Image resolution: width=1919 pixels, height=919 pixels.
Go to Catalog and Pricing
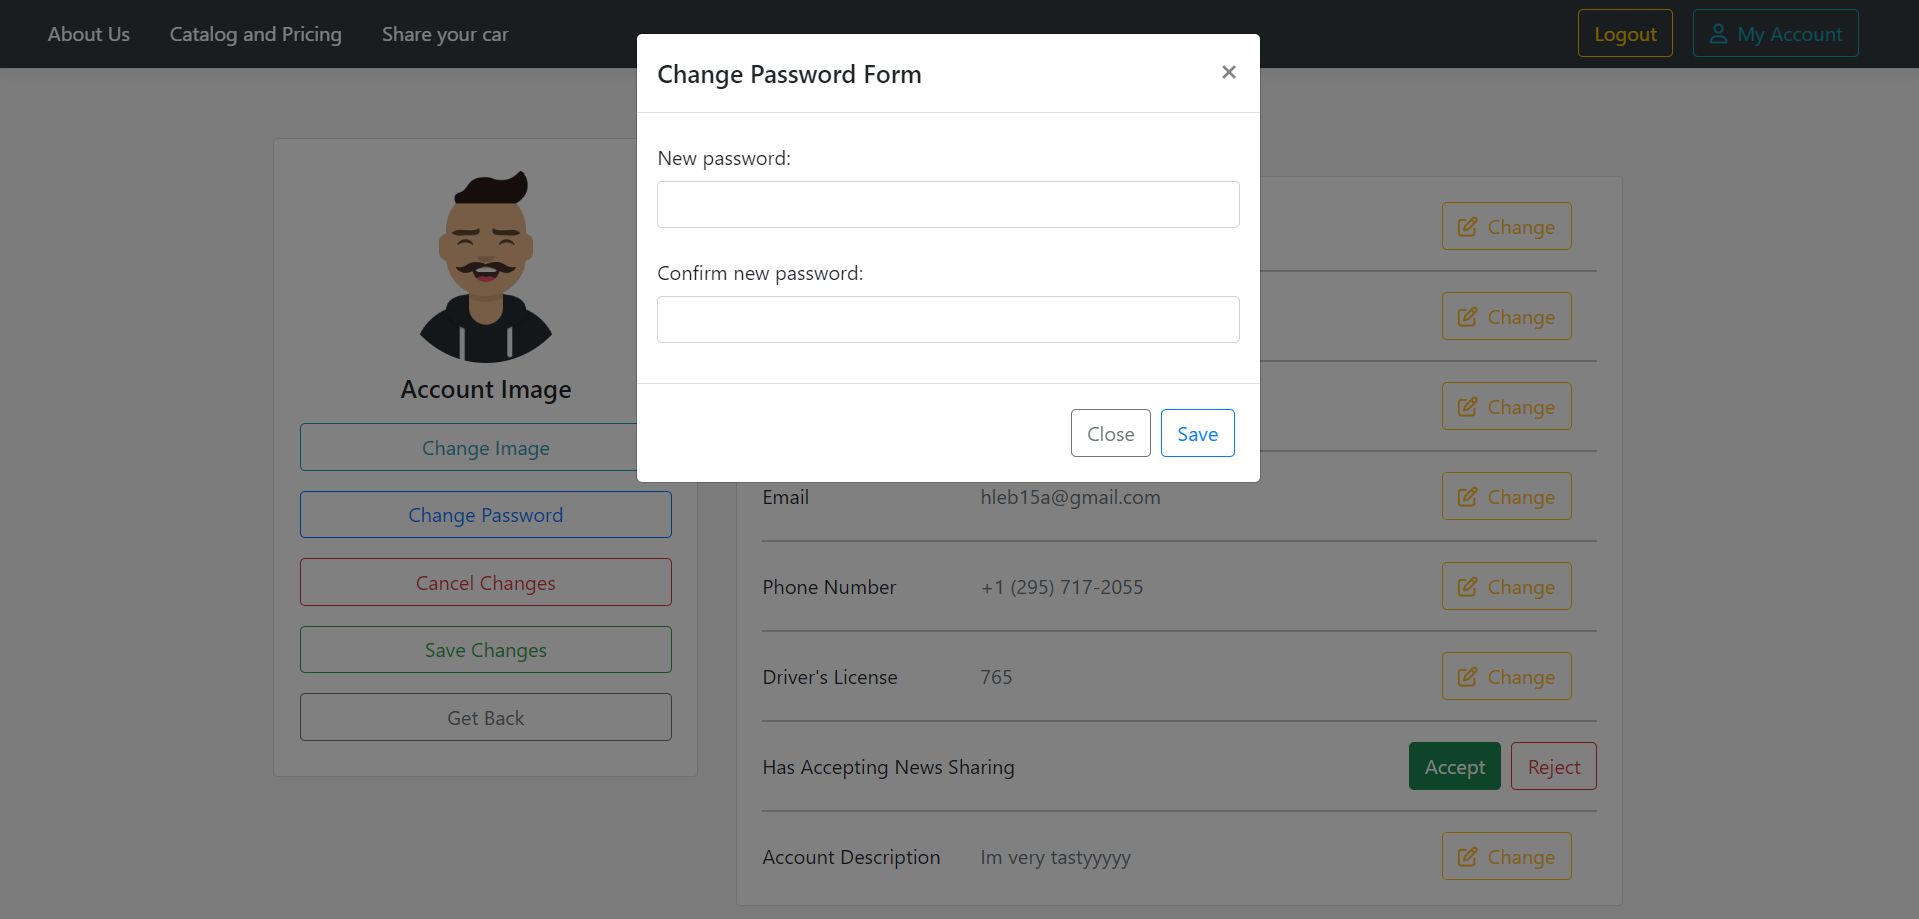point(256,34)
